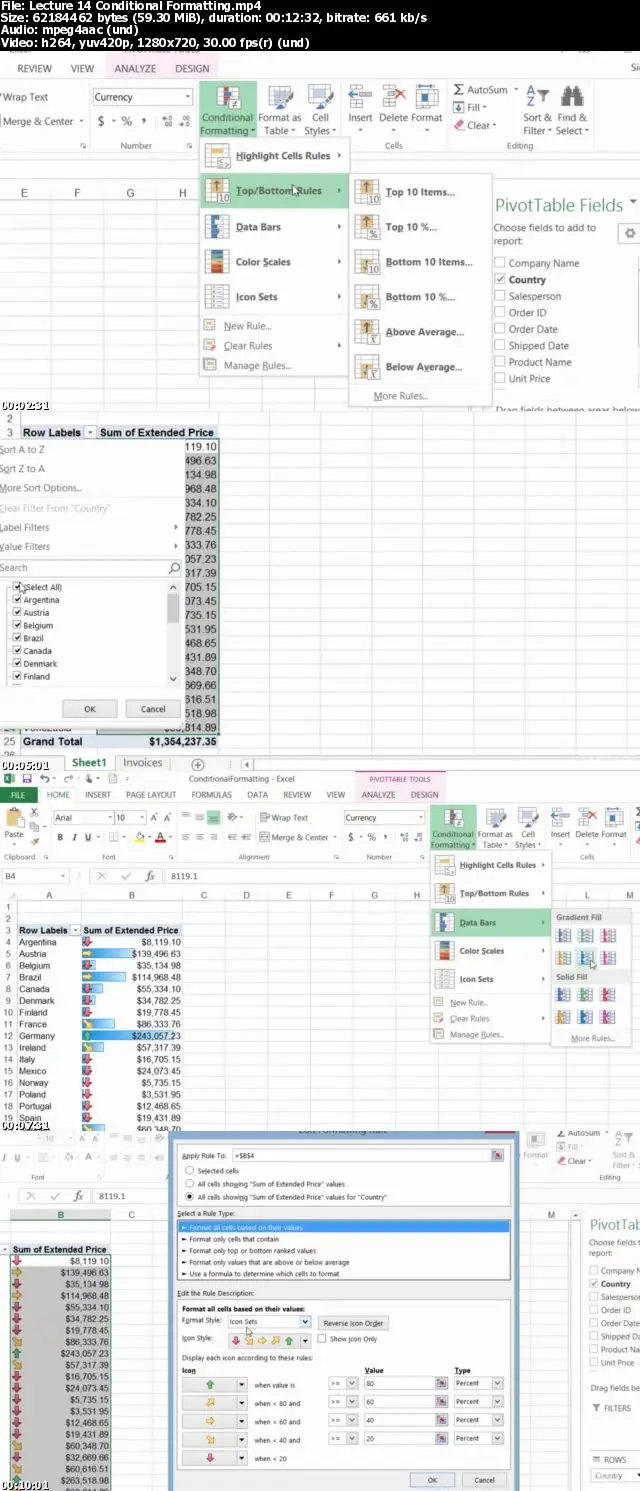Uncheck Canada in the filter list

[x=16, y=651]
